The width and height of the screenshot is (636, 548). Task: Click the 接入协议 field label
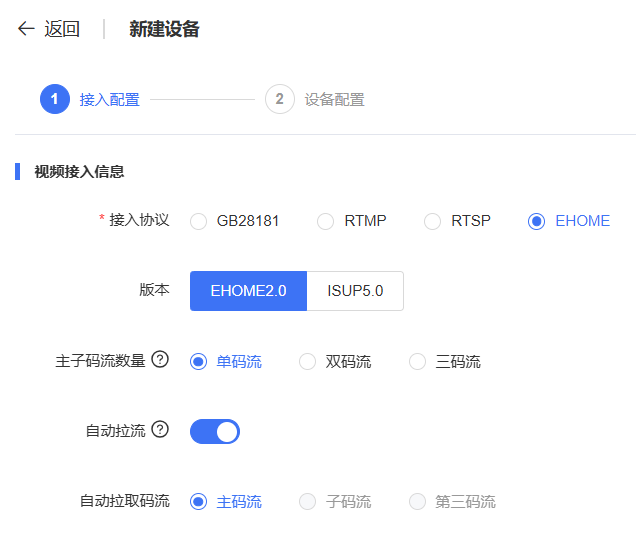coord(139,220)
